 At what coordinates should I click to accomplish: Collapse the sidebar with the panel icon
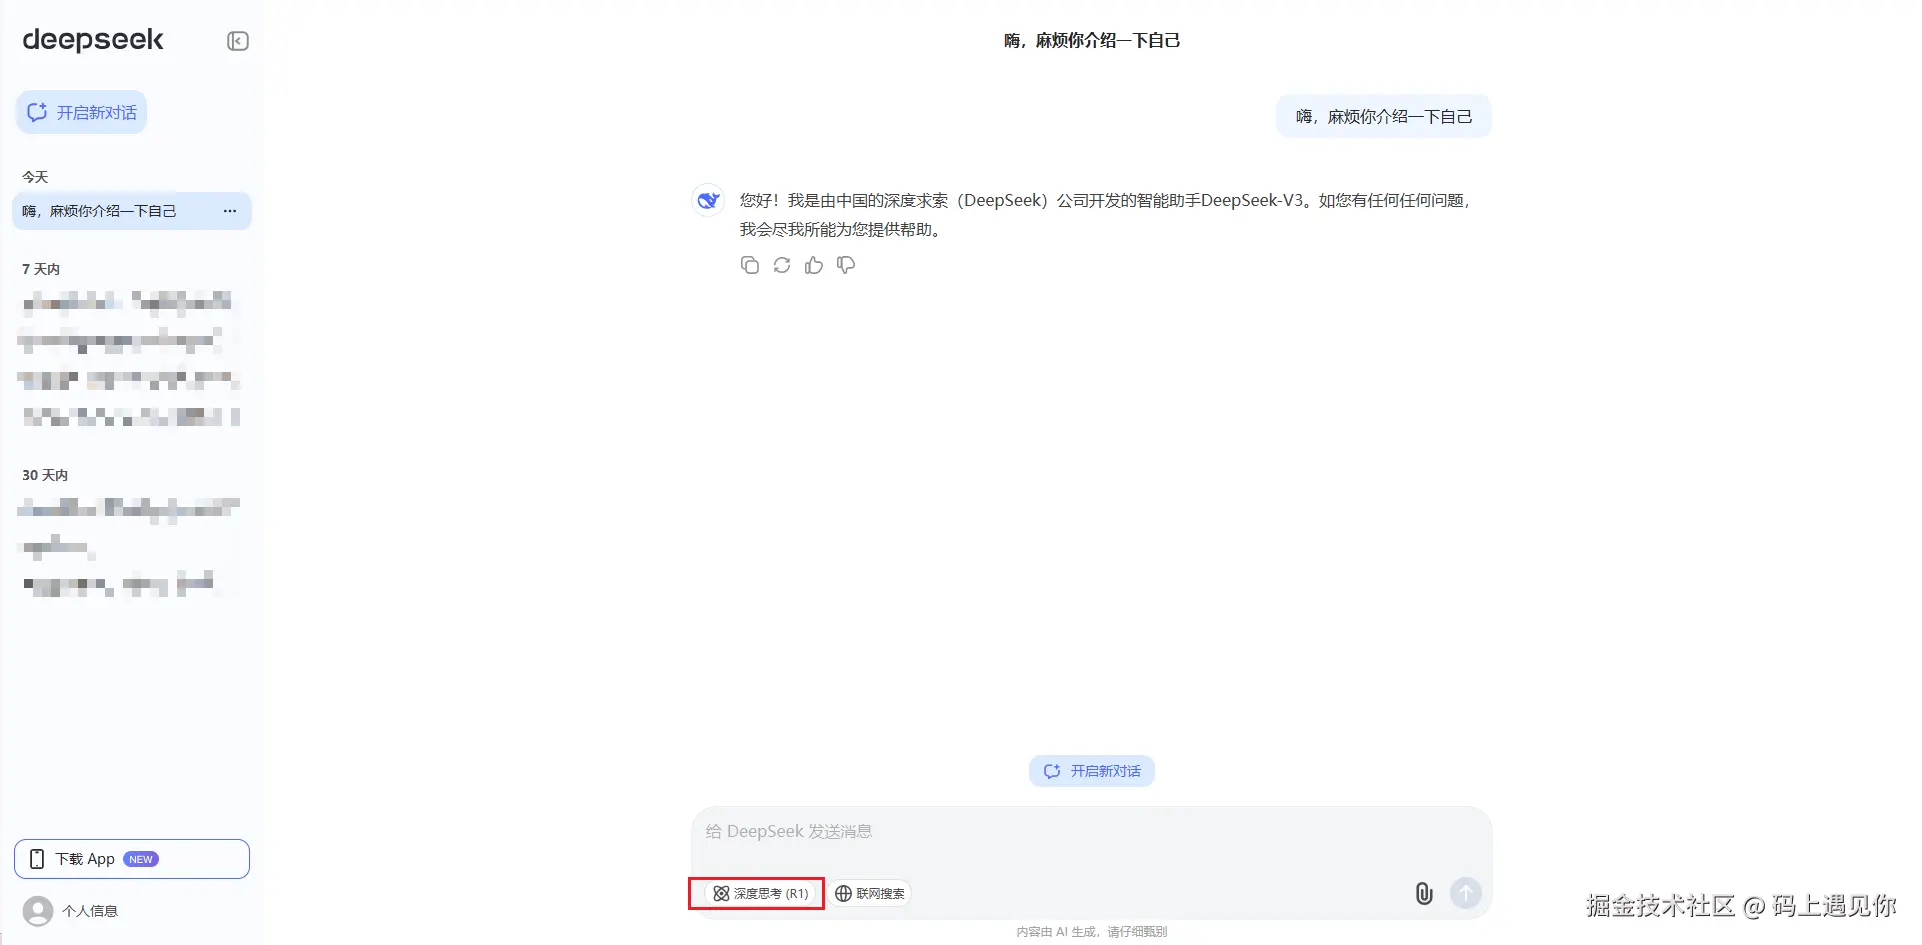click(237, 41)
